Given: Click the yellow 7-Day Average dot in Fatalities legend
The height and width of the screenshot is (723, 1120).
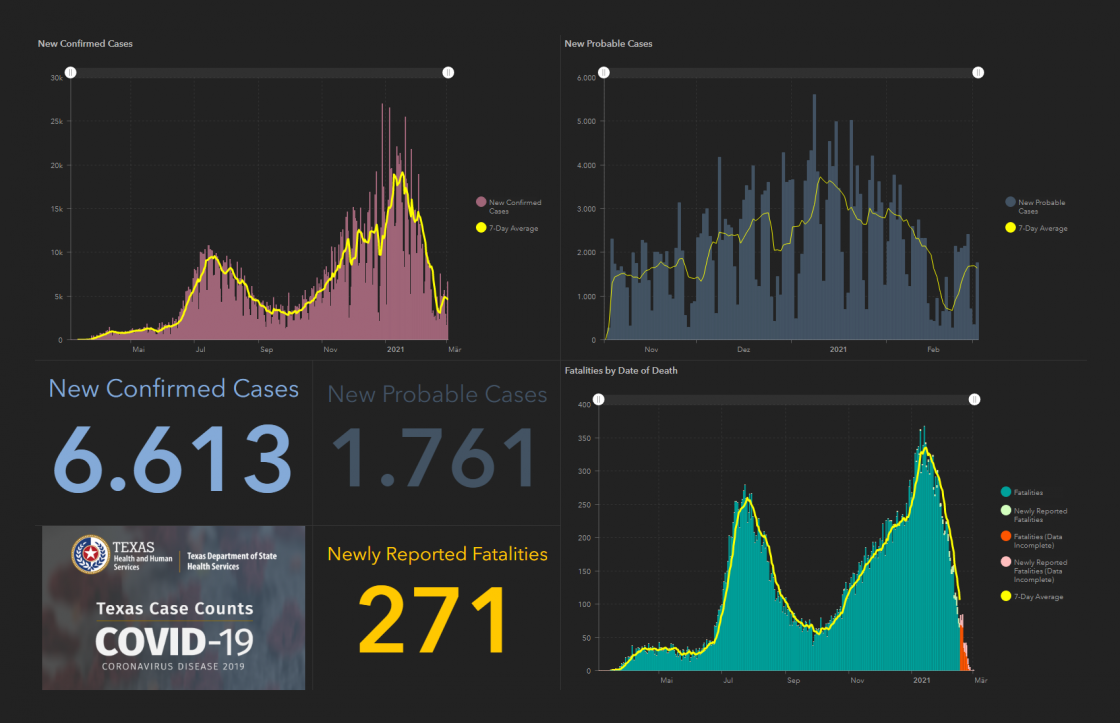Looking at the screenshot, I should click(x=1006, y=597).
